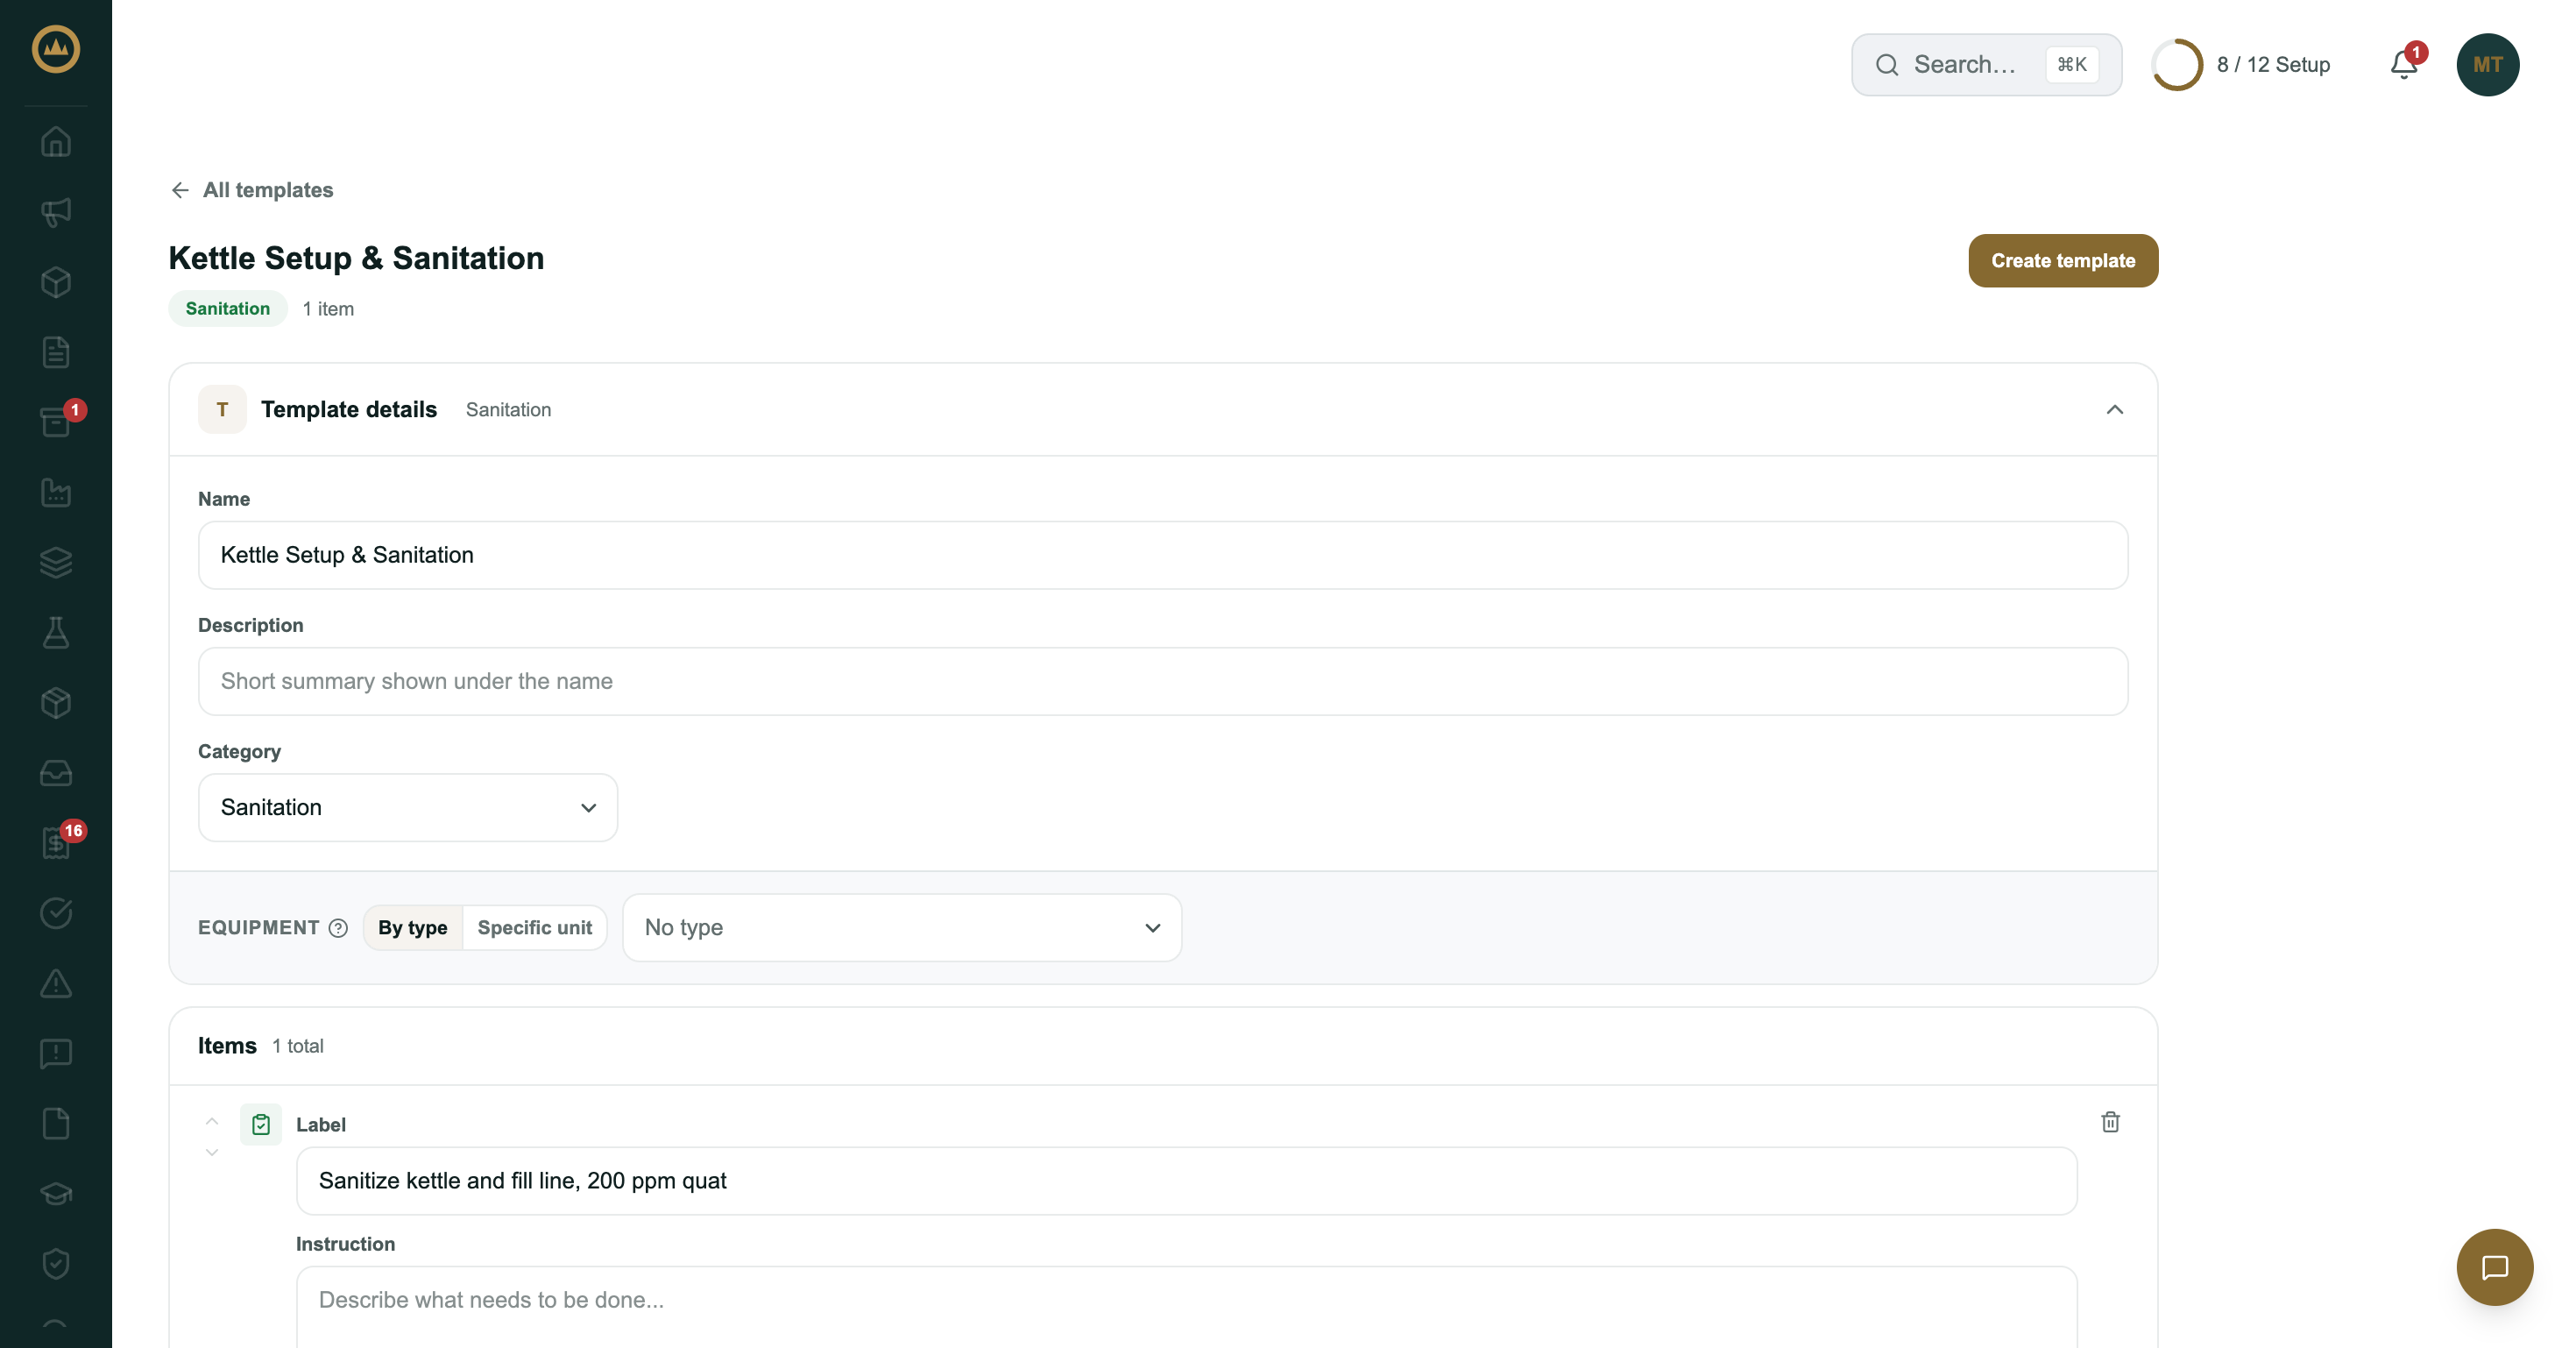Open the warning triangle icon in sidebar
The width and height of the screenshot is (2576, 1348).
point(56,983)
